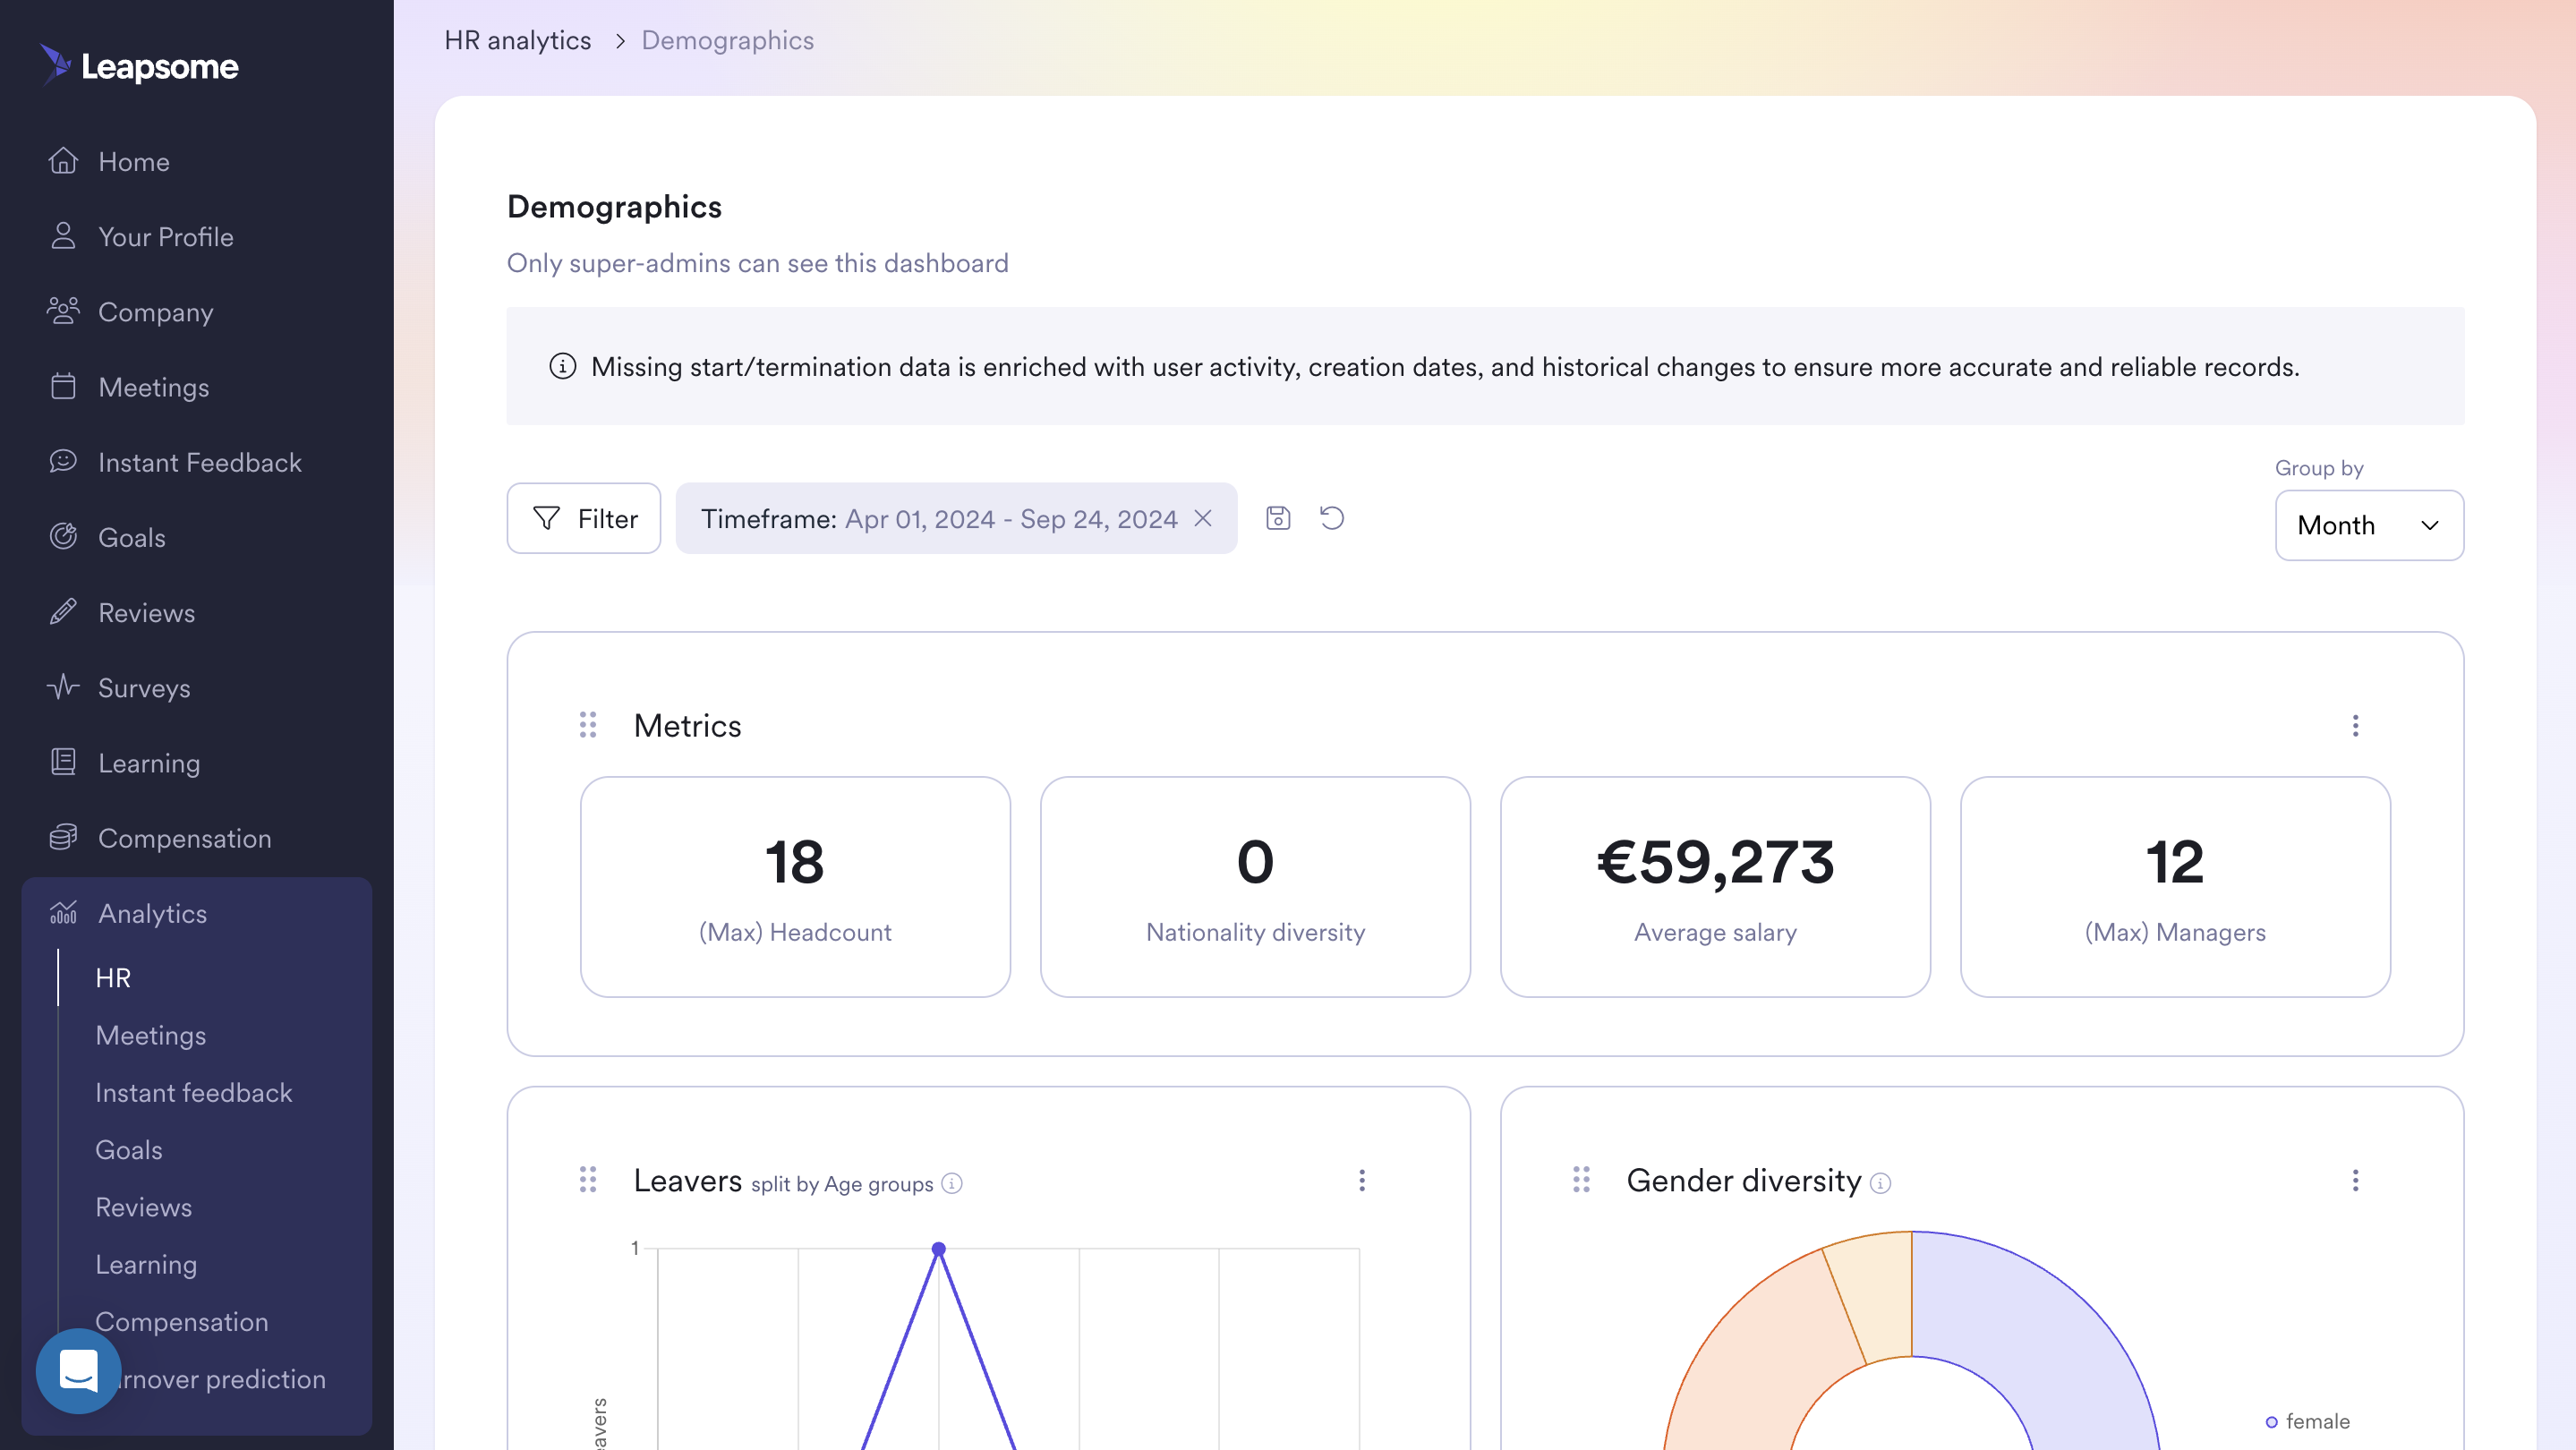The image size is (2576, 1450).
Task: Open the Filter button
Action: coord(584,518)
